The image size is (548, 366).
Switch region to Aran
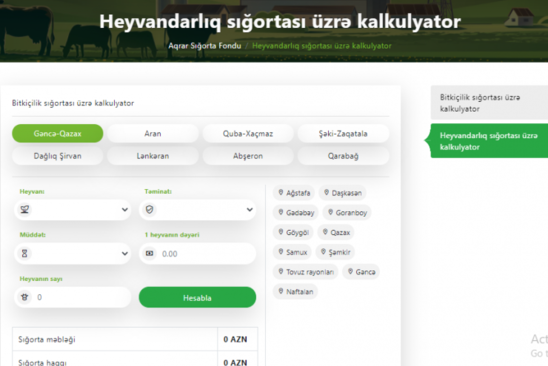tap(153, 134)
